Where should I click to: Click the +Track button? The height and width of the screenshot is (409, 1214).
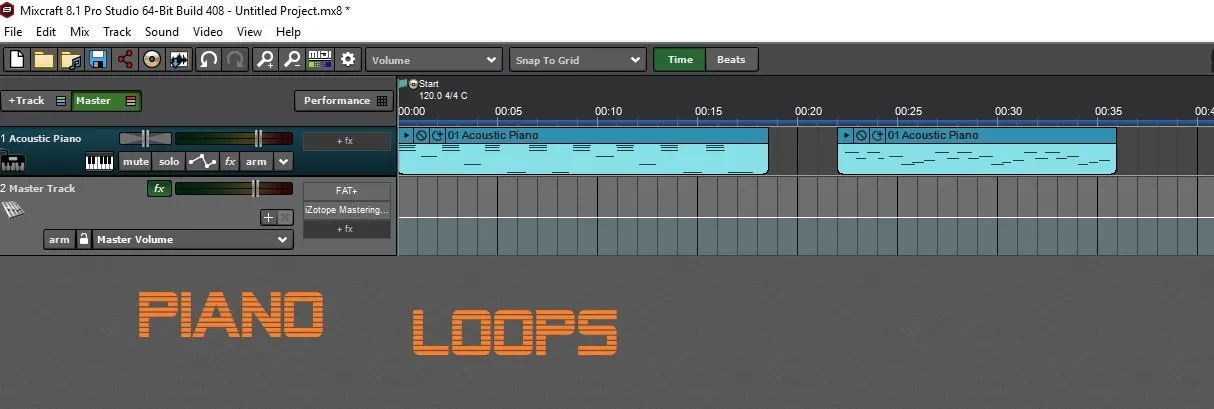click(x=36, y=101)
